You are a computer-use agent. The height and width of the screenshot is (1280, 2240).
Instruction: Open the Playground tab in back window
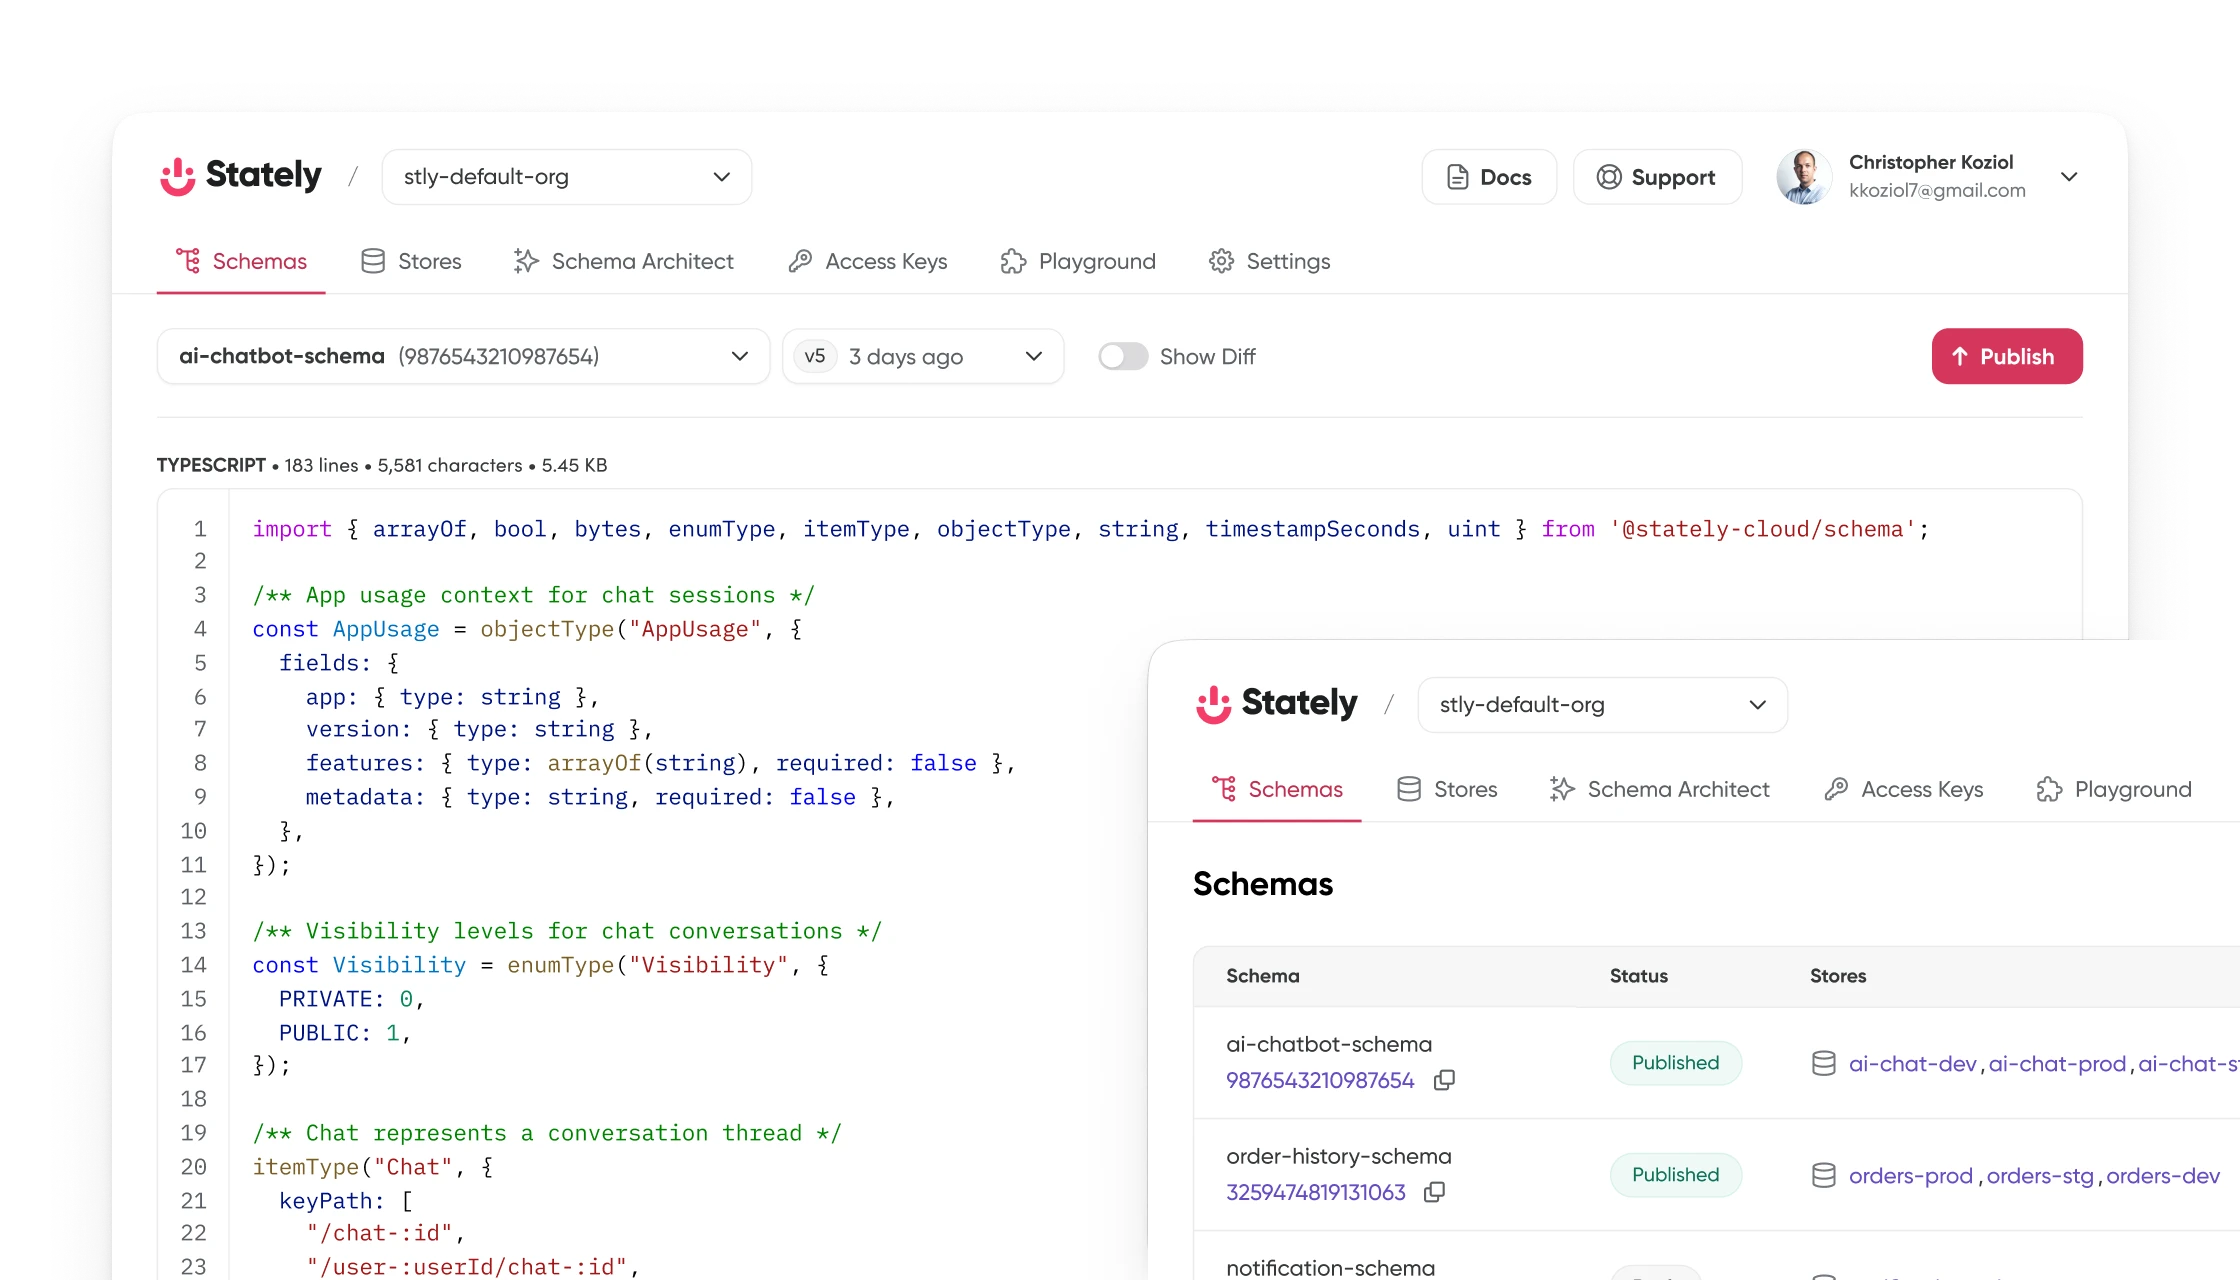[x=1078, y=261]
